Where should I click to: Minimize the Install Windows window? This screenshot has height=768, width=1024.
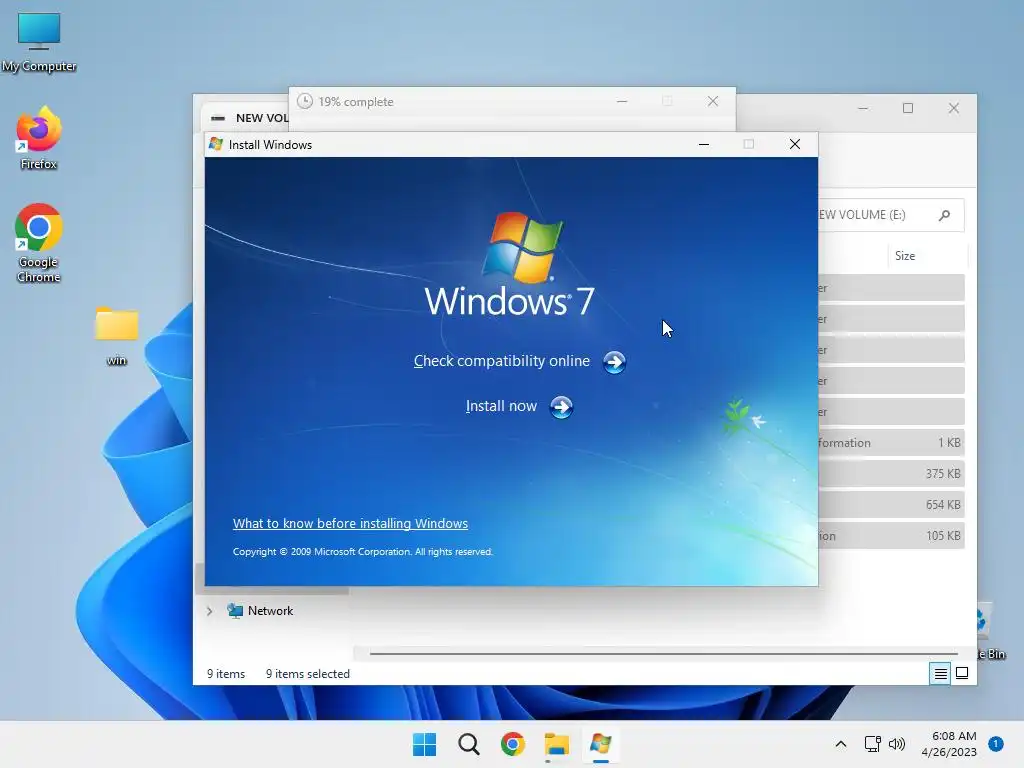[704, 144]
